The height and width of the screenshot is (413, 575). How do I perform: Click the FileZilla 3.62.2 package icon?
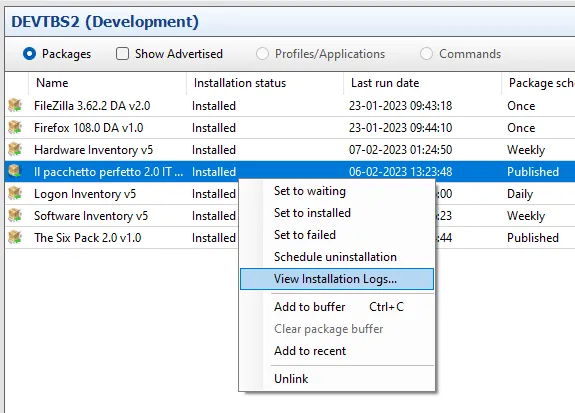point(15,105)
